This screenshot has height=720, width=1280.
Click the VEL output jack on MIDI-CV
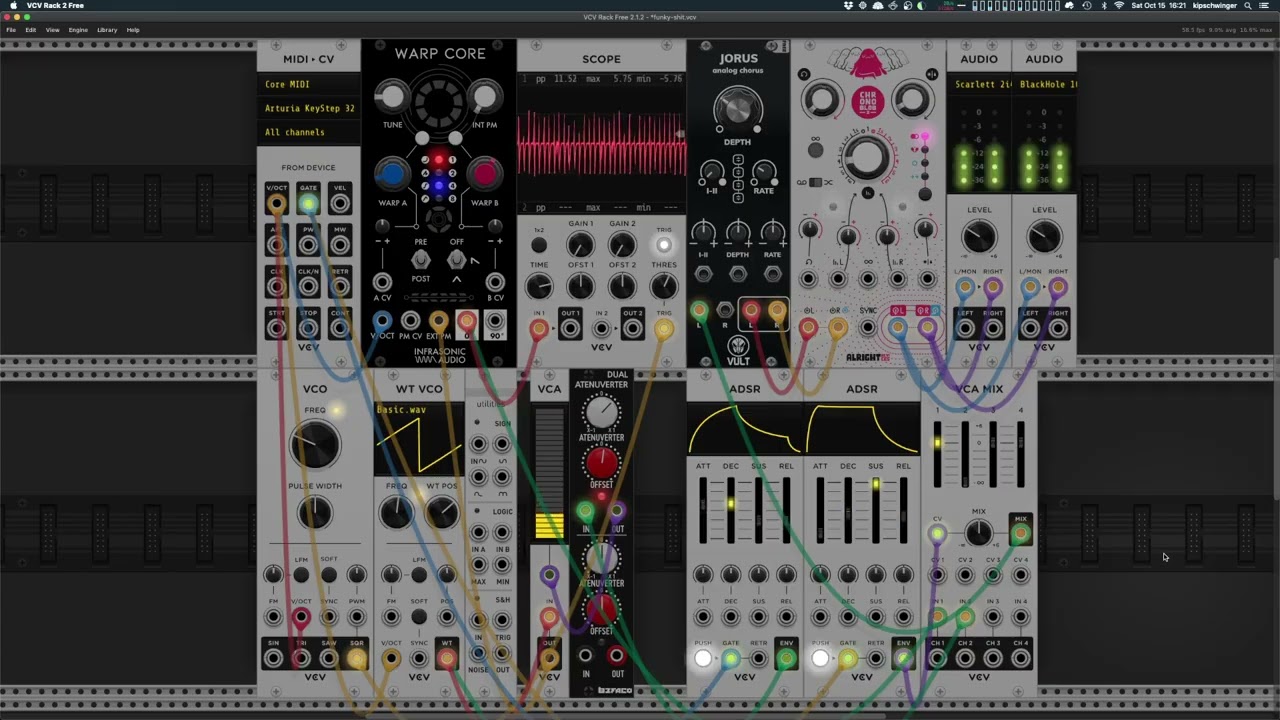pyautogui.click(x=340, y=204)
